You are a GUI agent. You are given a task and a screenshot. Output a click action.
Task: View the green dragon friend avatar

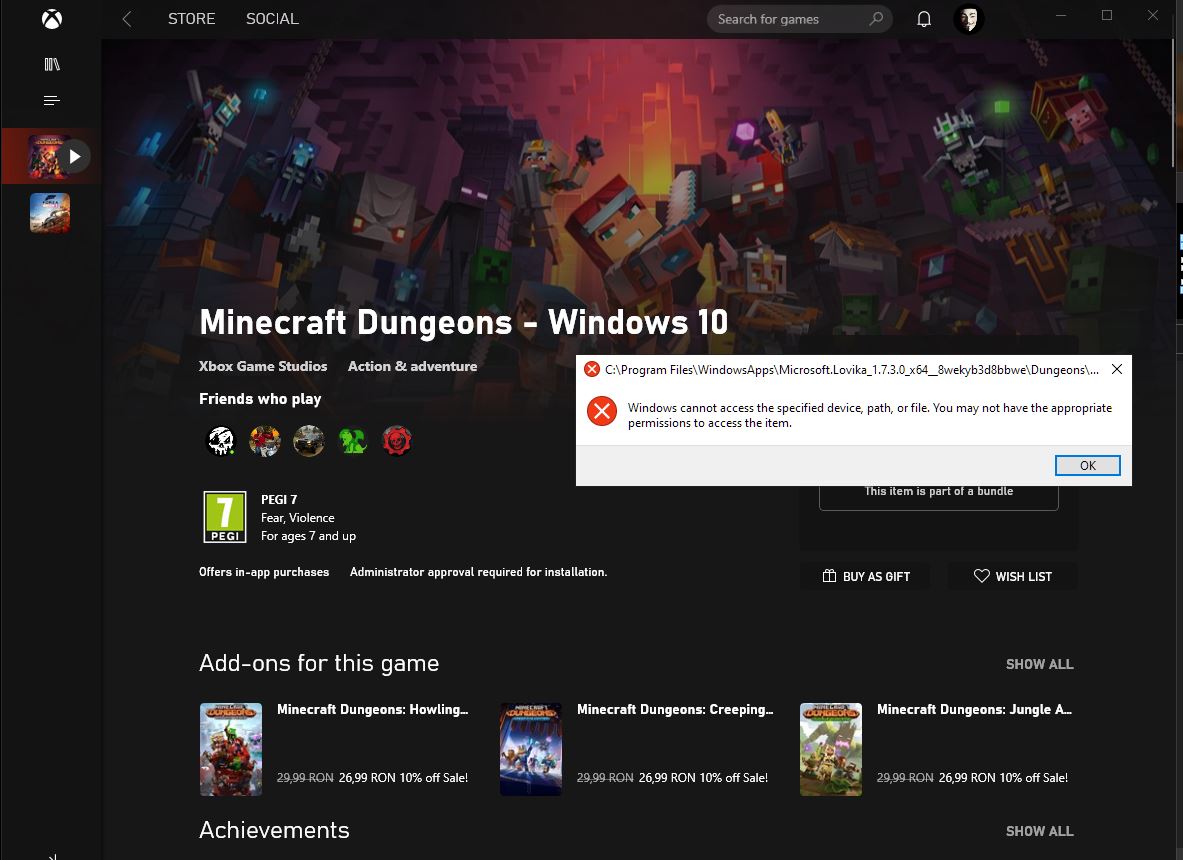352,441
